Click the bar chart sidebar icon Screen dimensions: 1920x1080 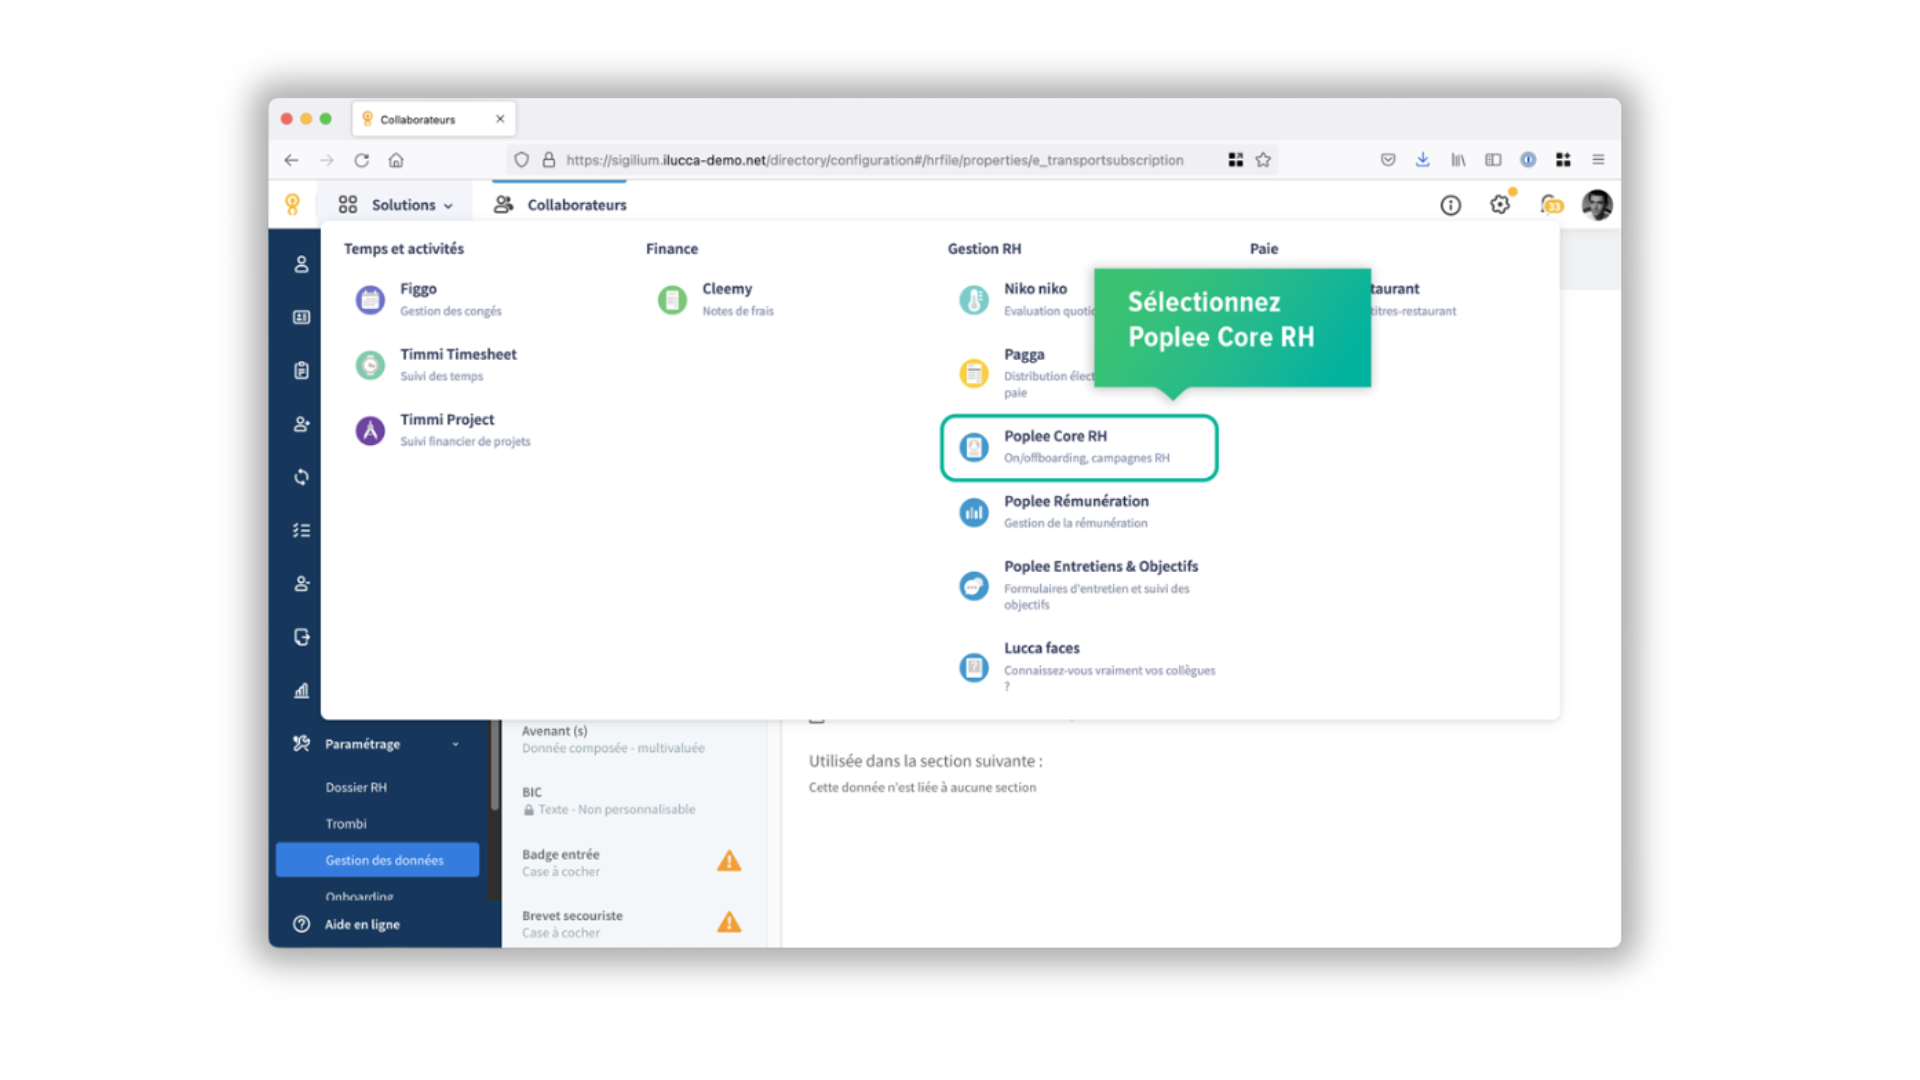(301, 691)
